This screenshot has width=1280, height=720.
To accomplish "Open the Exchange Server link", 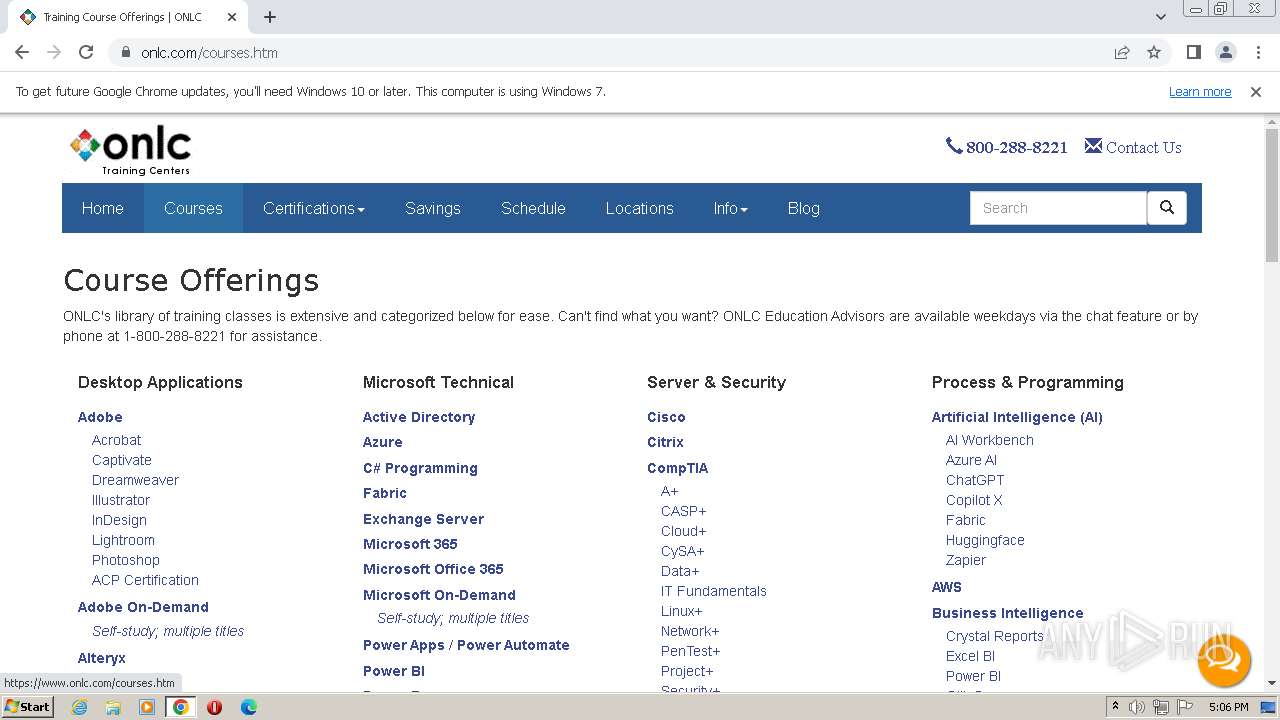I will (423, 519).
